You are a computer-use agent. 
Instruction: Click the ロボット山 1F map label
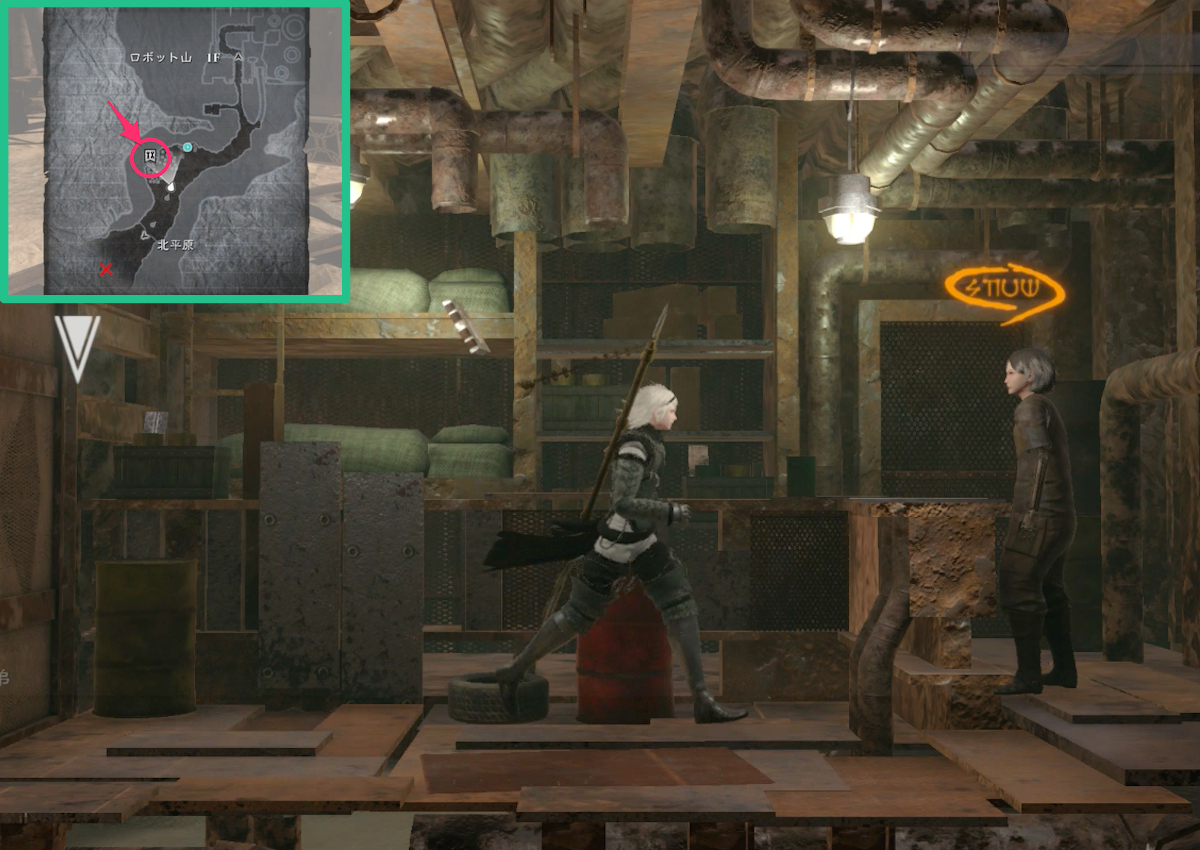[175, 58]
